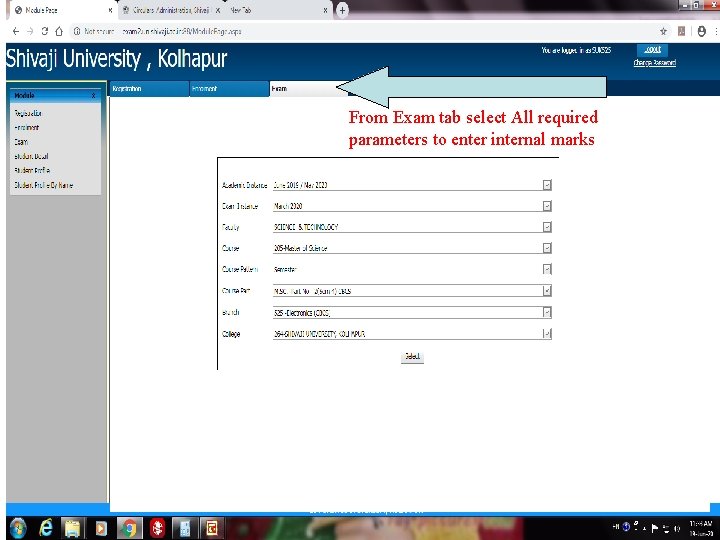720x540 pixels.
Task: Reload the current page
Action: [45, 31]
